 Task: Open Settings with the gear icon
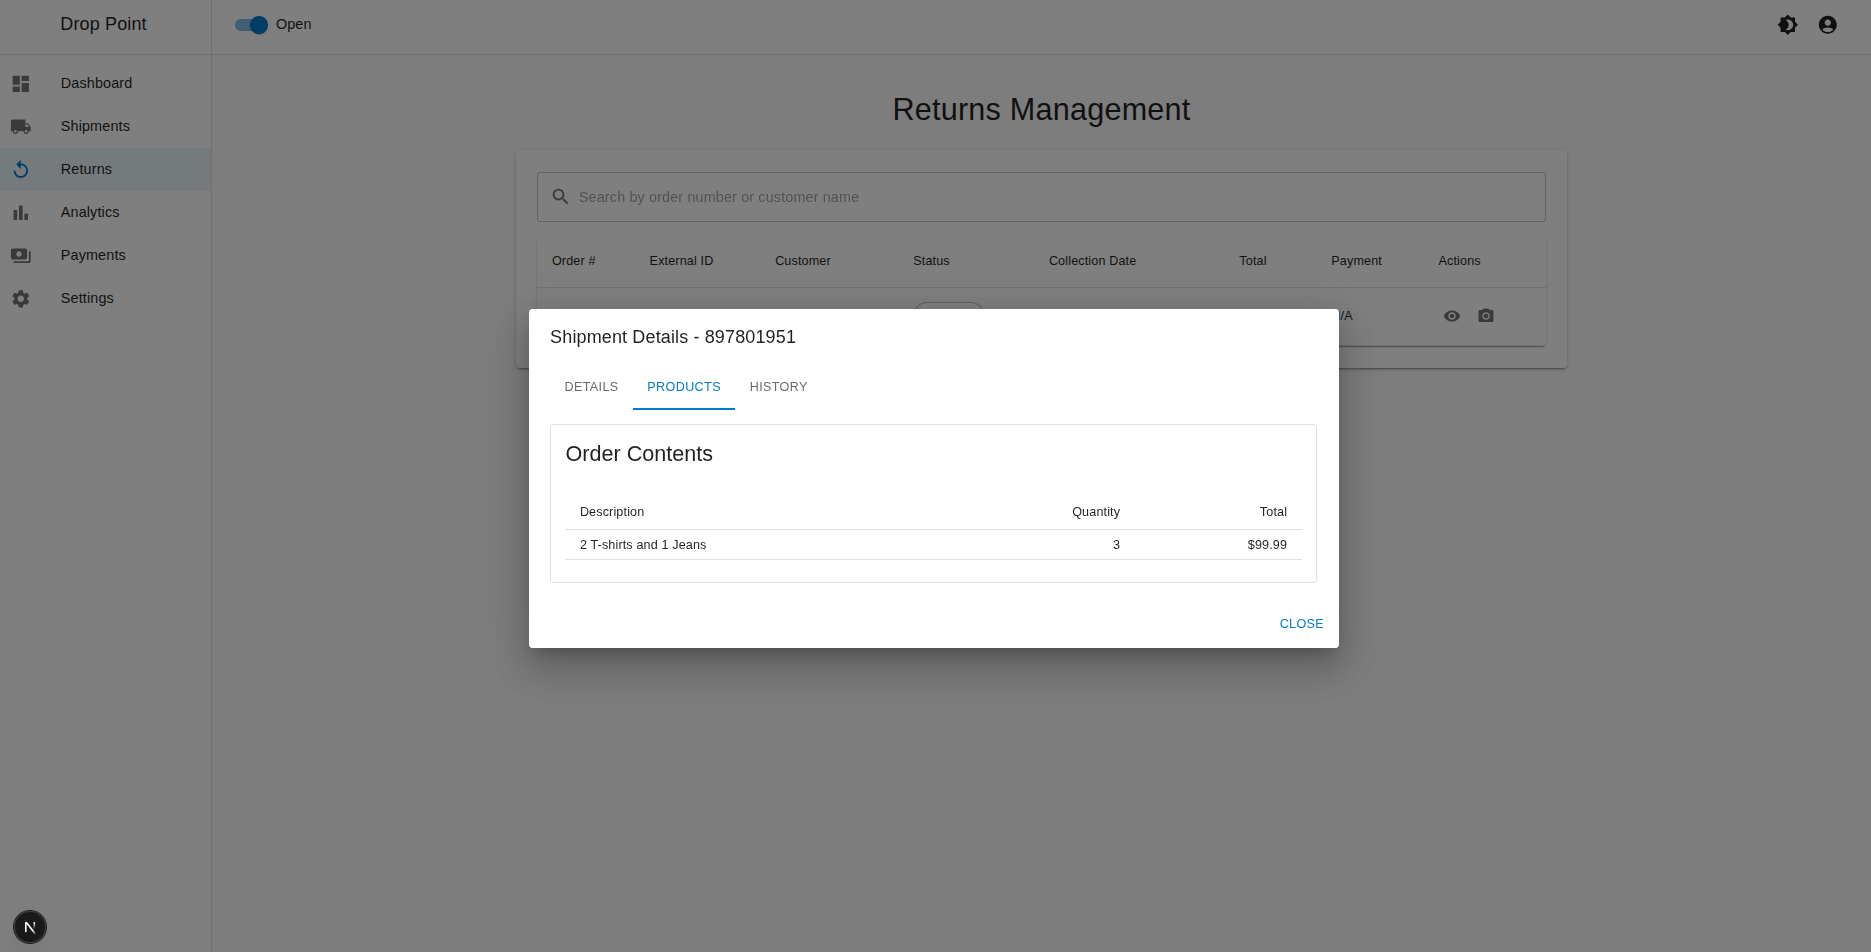click(x=21, y=298)
